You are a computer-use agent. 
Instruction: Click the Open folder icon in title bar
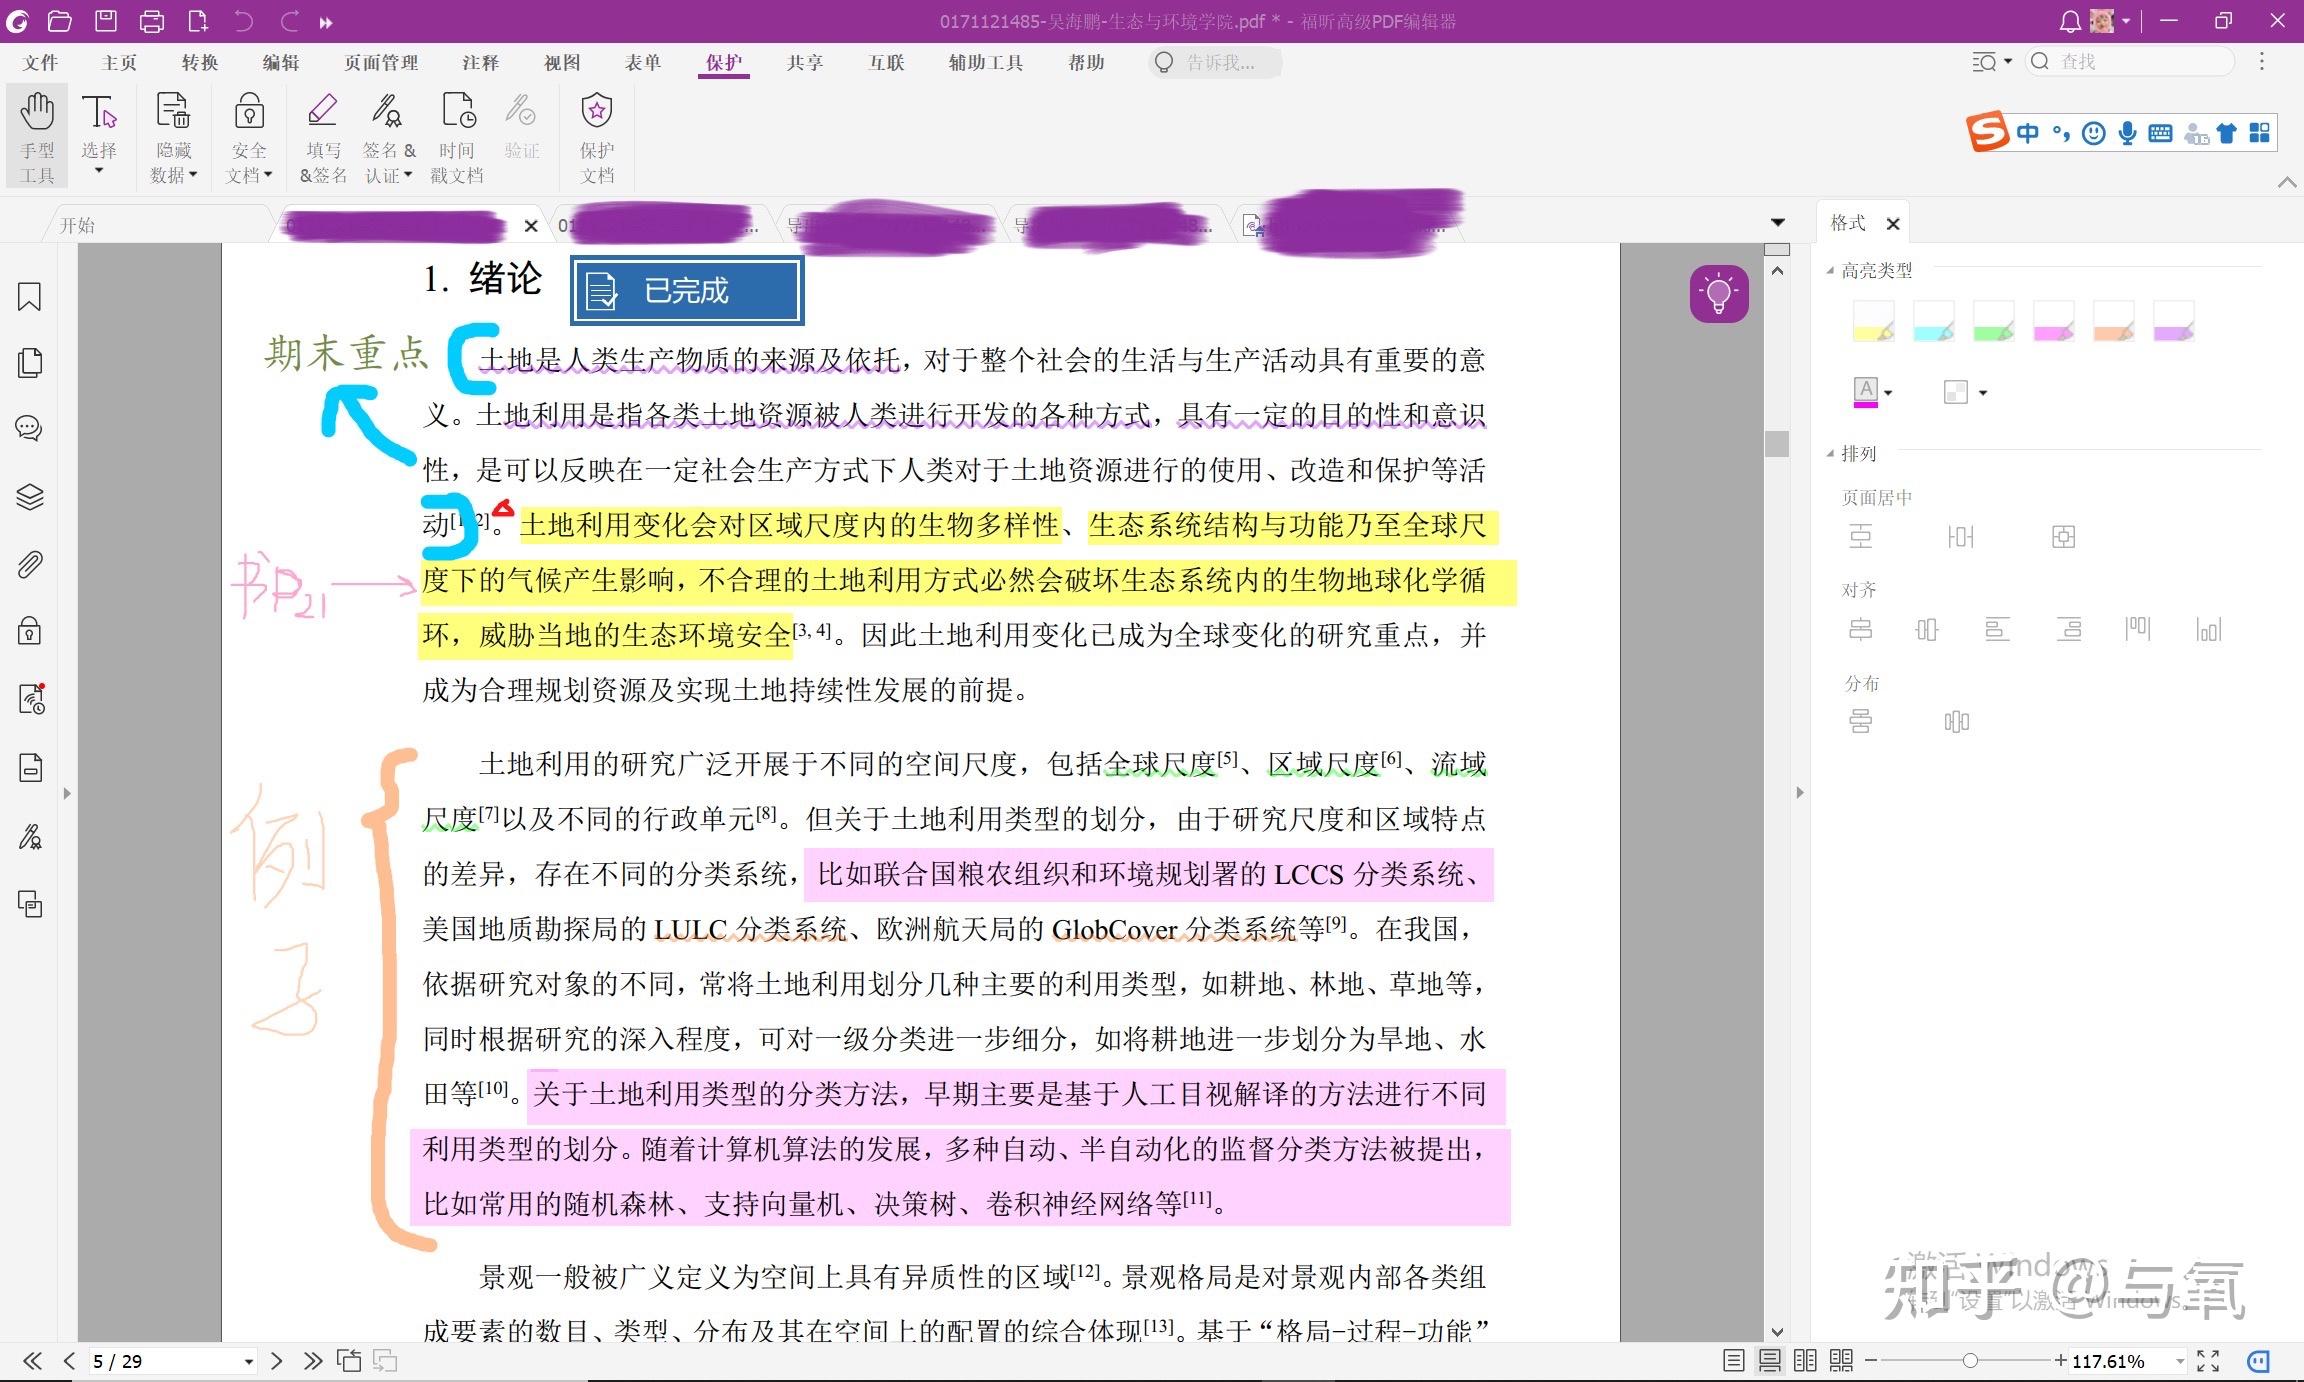tap(60, 21)
